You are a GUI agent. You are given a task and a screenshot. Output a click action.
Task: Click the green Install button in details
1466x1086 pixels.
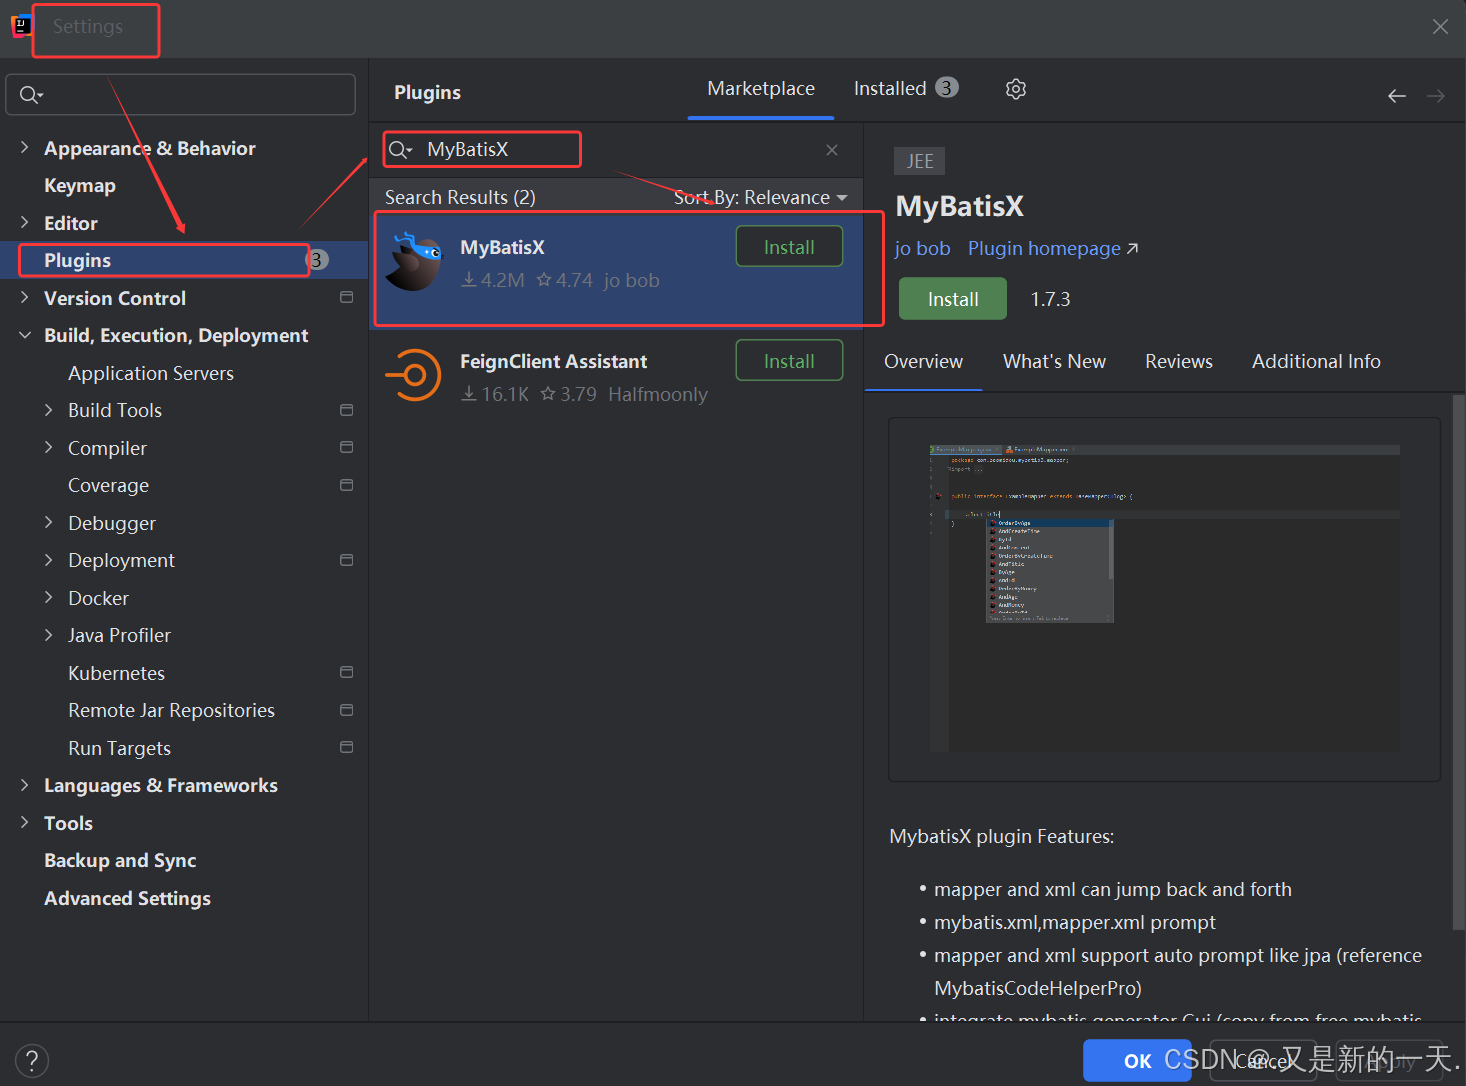[953, 299]
